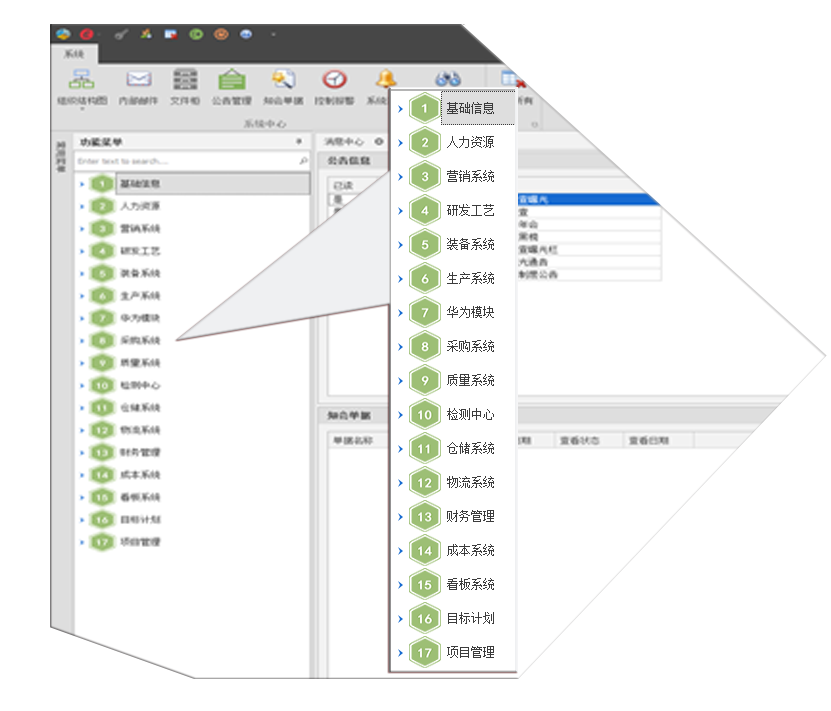
Task: Expand 项目管理 arrow in the enlarged list
Action: pos(401,653)
